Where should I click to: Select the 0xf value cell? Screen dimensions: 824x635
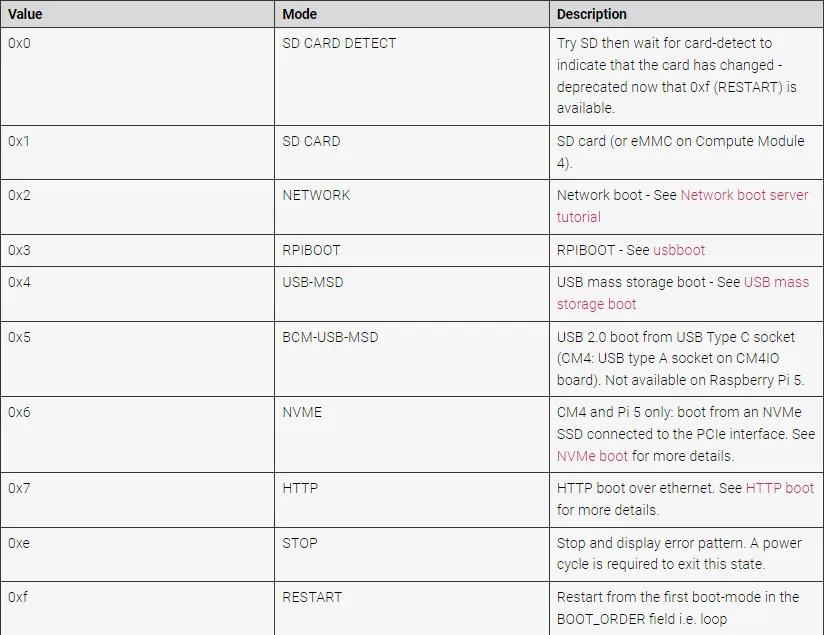[x=137, y=608]
